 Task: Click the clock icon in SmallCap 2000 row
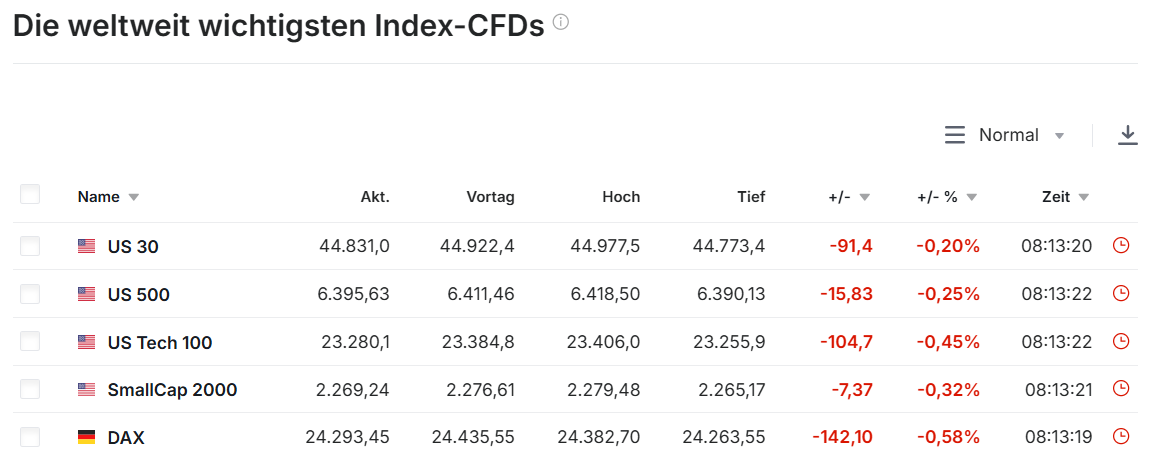click(x=1121, y=388)
